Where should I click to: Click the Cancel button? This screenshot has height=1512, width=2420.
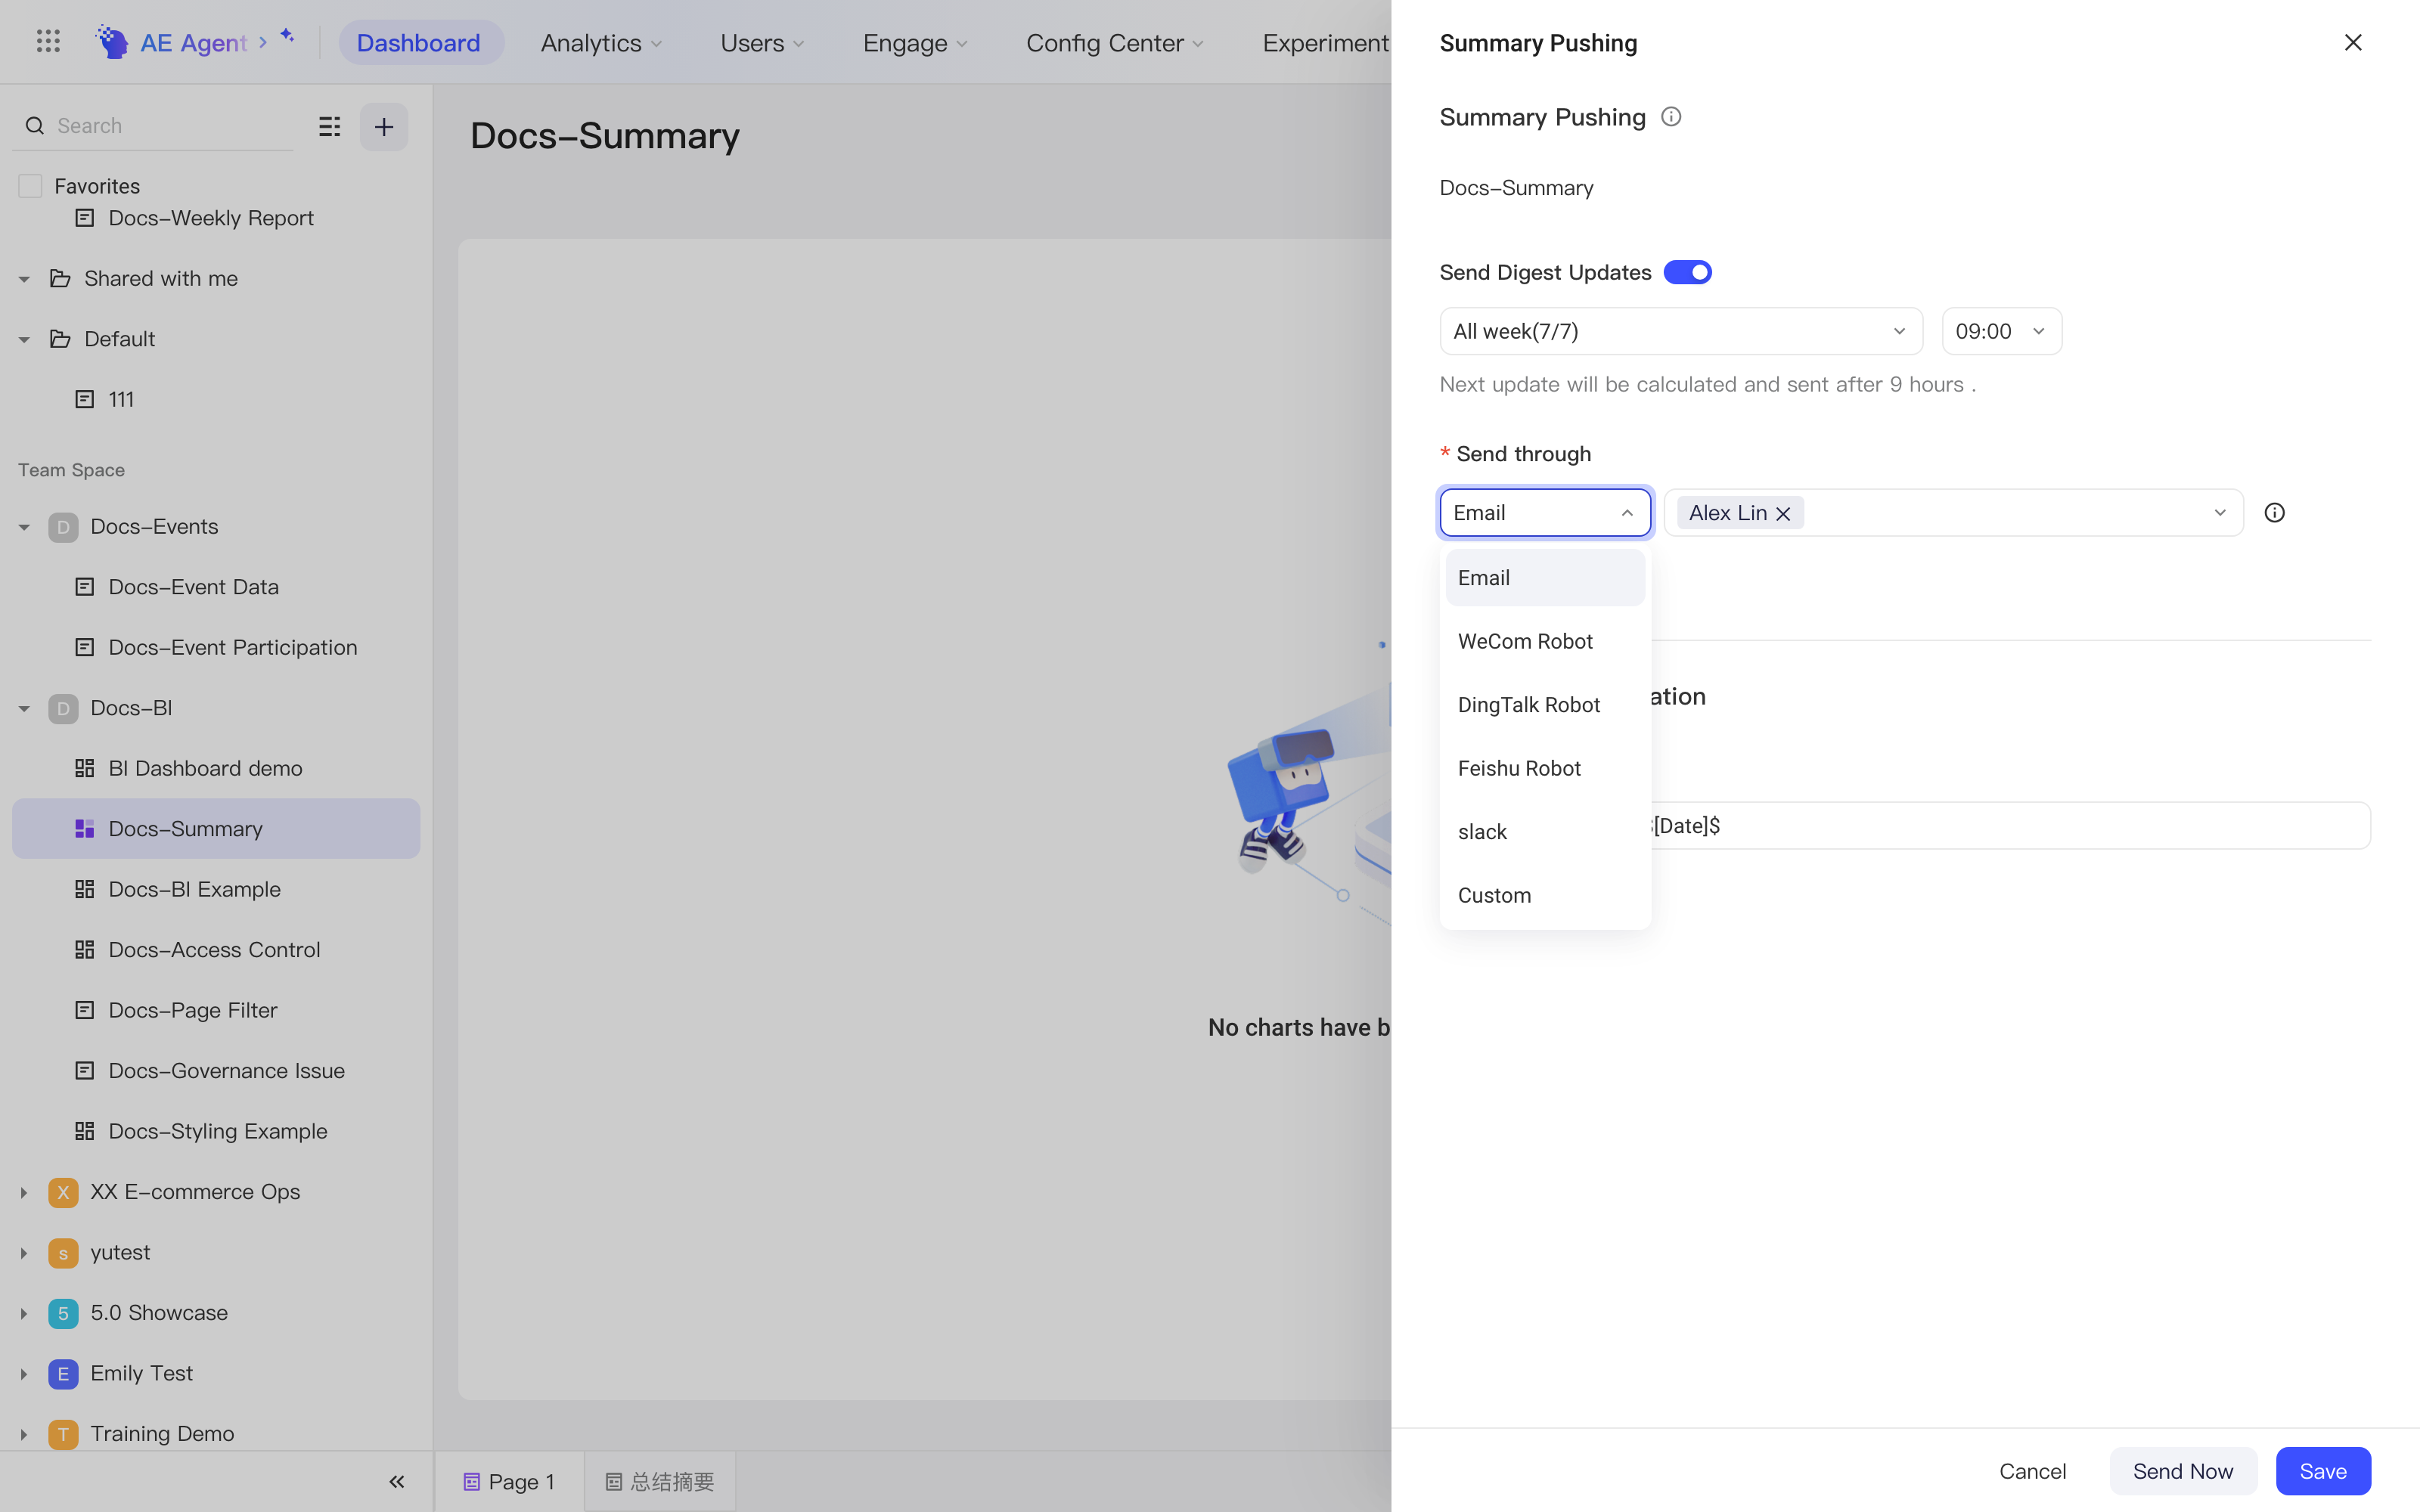coord(2032,1471)
